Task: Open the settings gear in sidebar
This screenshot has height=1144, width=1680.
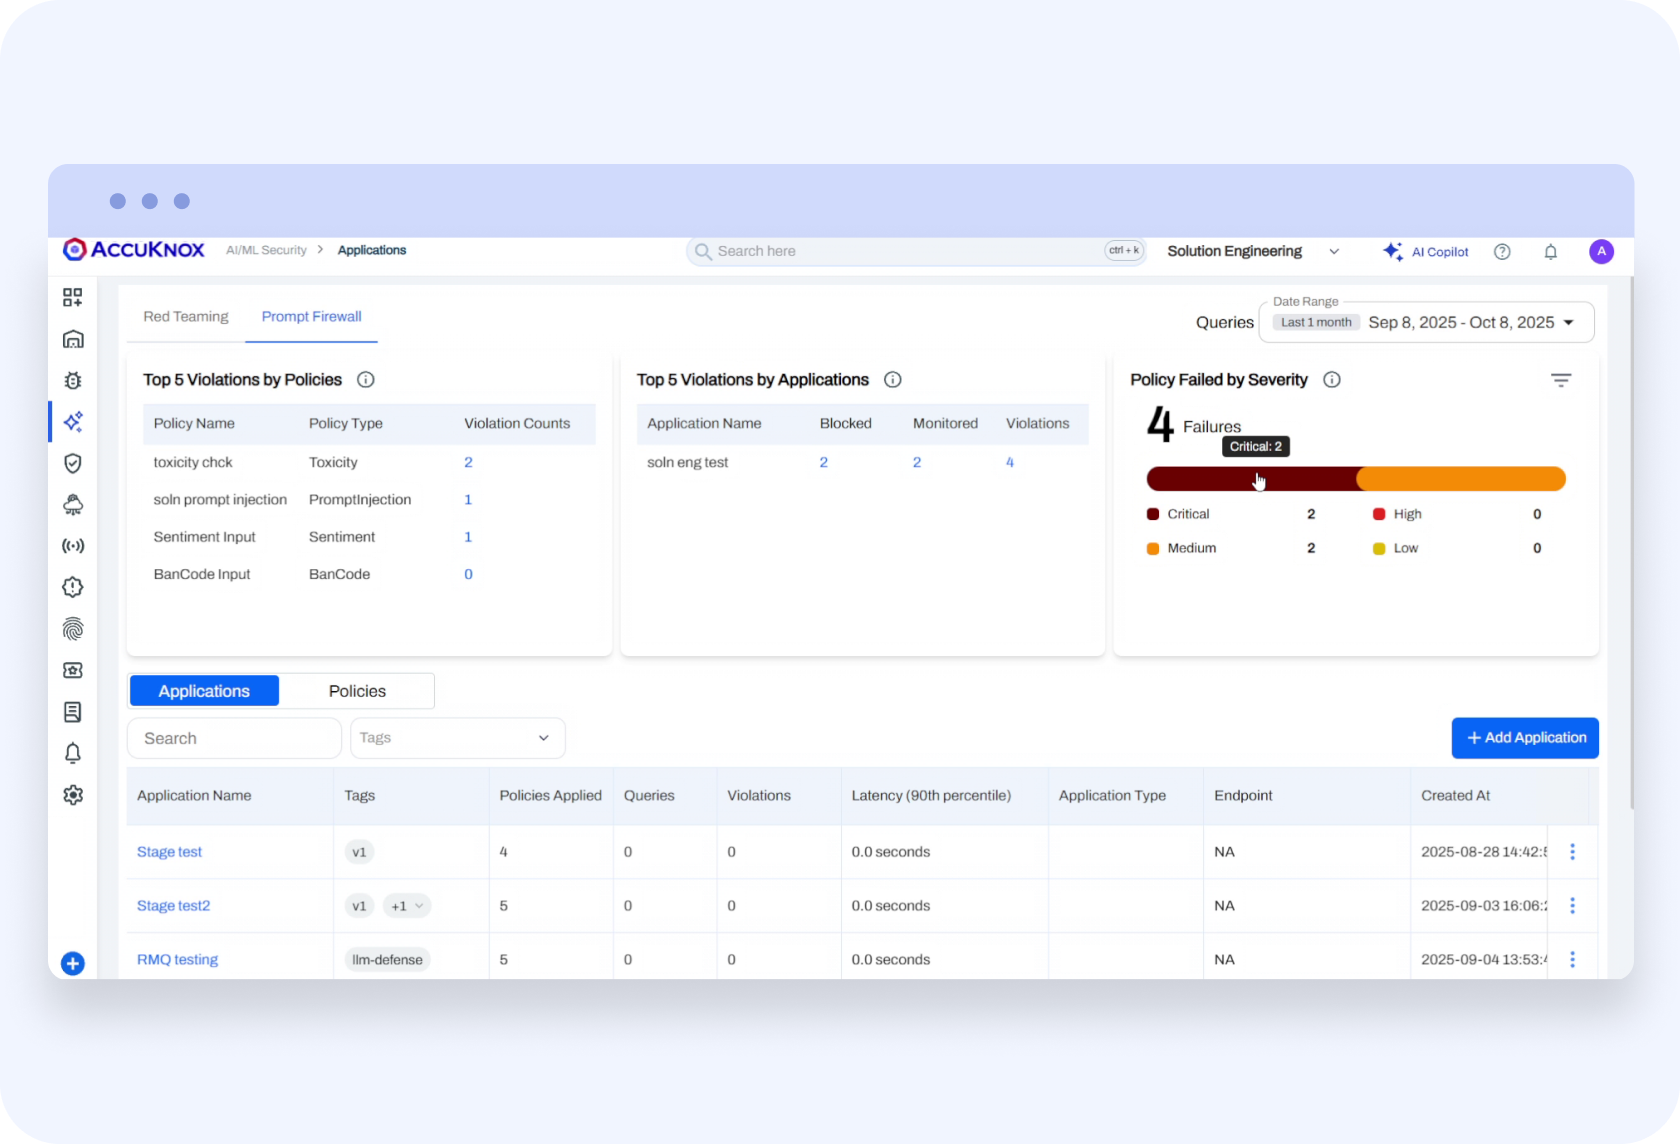Action: point(73,795)
